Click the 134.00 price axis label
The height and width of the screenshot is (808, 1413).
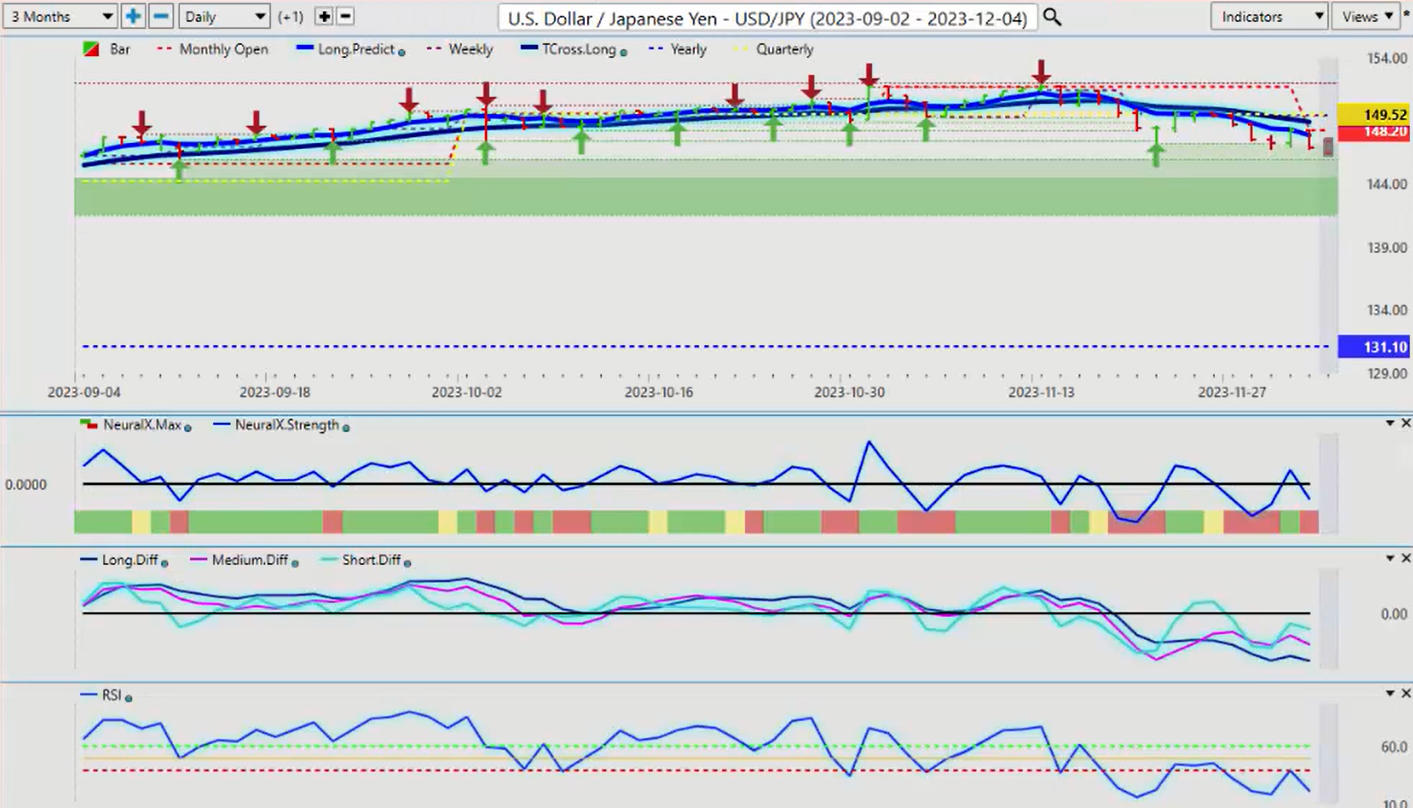[1386, 310]
